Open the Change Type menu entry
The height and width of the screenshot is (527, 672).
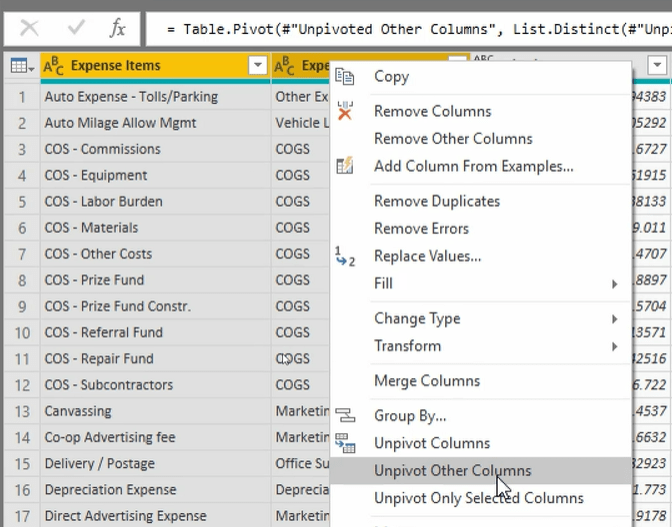point(481,319)
